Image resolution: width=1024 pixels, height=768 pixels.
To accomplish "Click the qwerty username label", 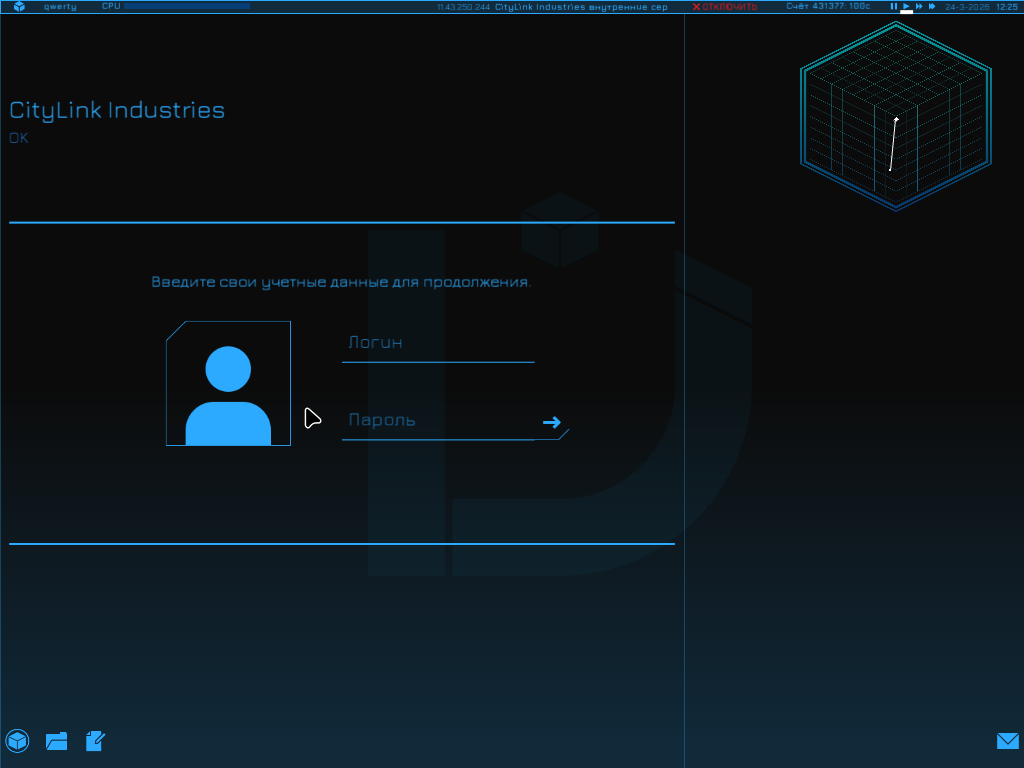I will [x=60, y=6].
